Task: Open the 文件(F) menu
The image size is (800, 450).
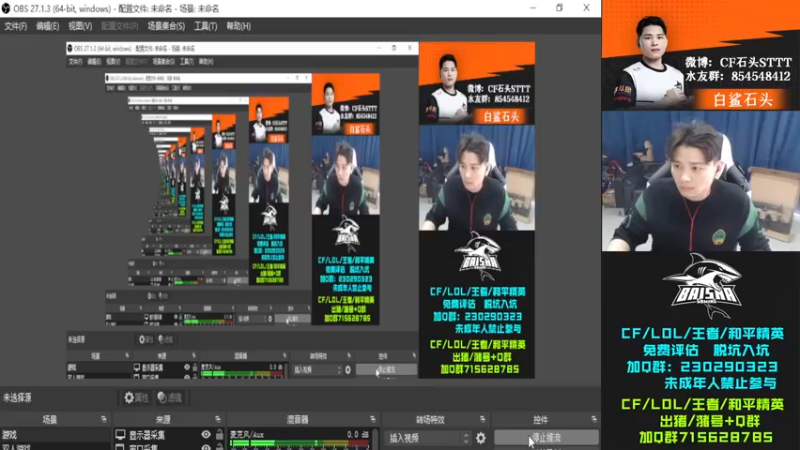Action: pos(15,26)
